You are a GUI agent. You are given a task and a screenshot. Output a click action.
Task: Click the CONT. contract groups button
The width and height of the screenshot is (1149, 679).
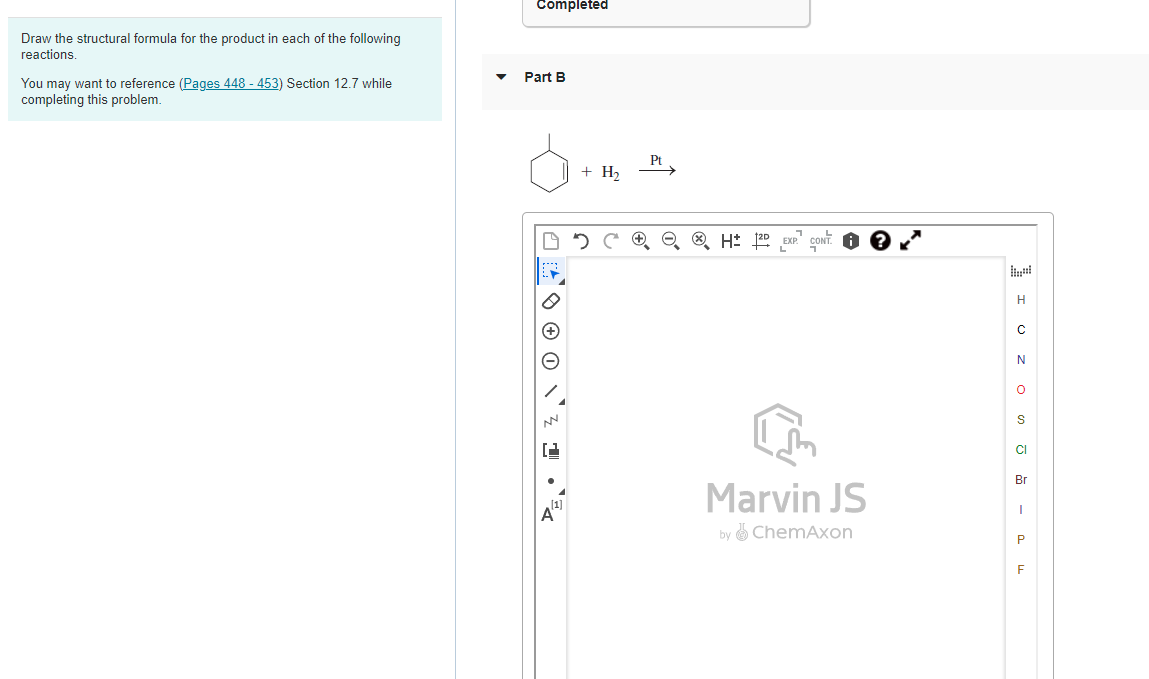coord(821,241)
